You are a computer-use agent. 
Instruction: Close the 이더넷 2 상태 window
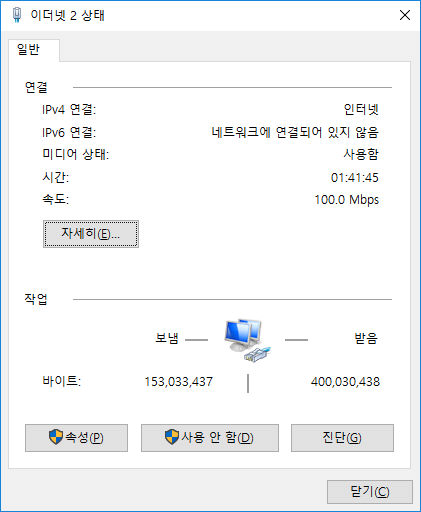coord(405,15)
